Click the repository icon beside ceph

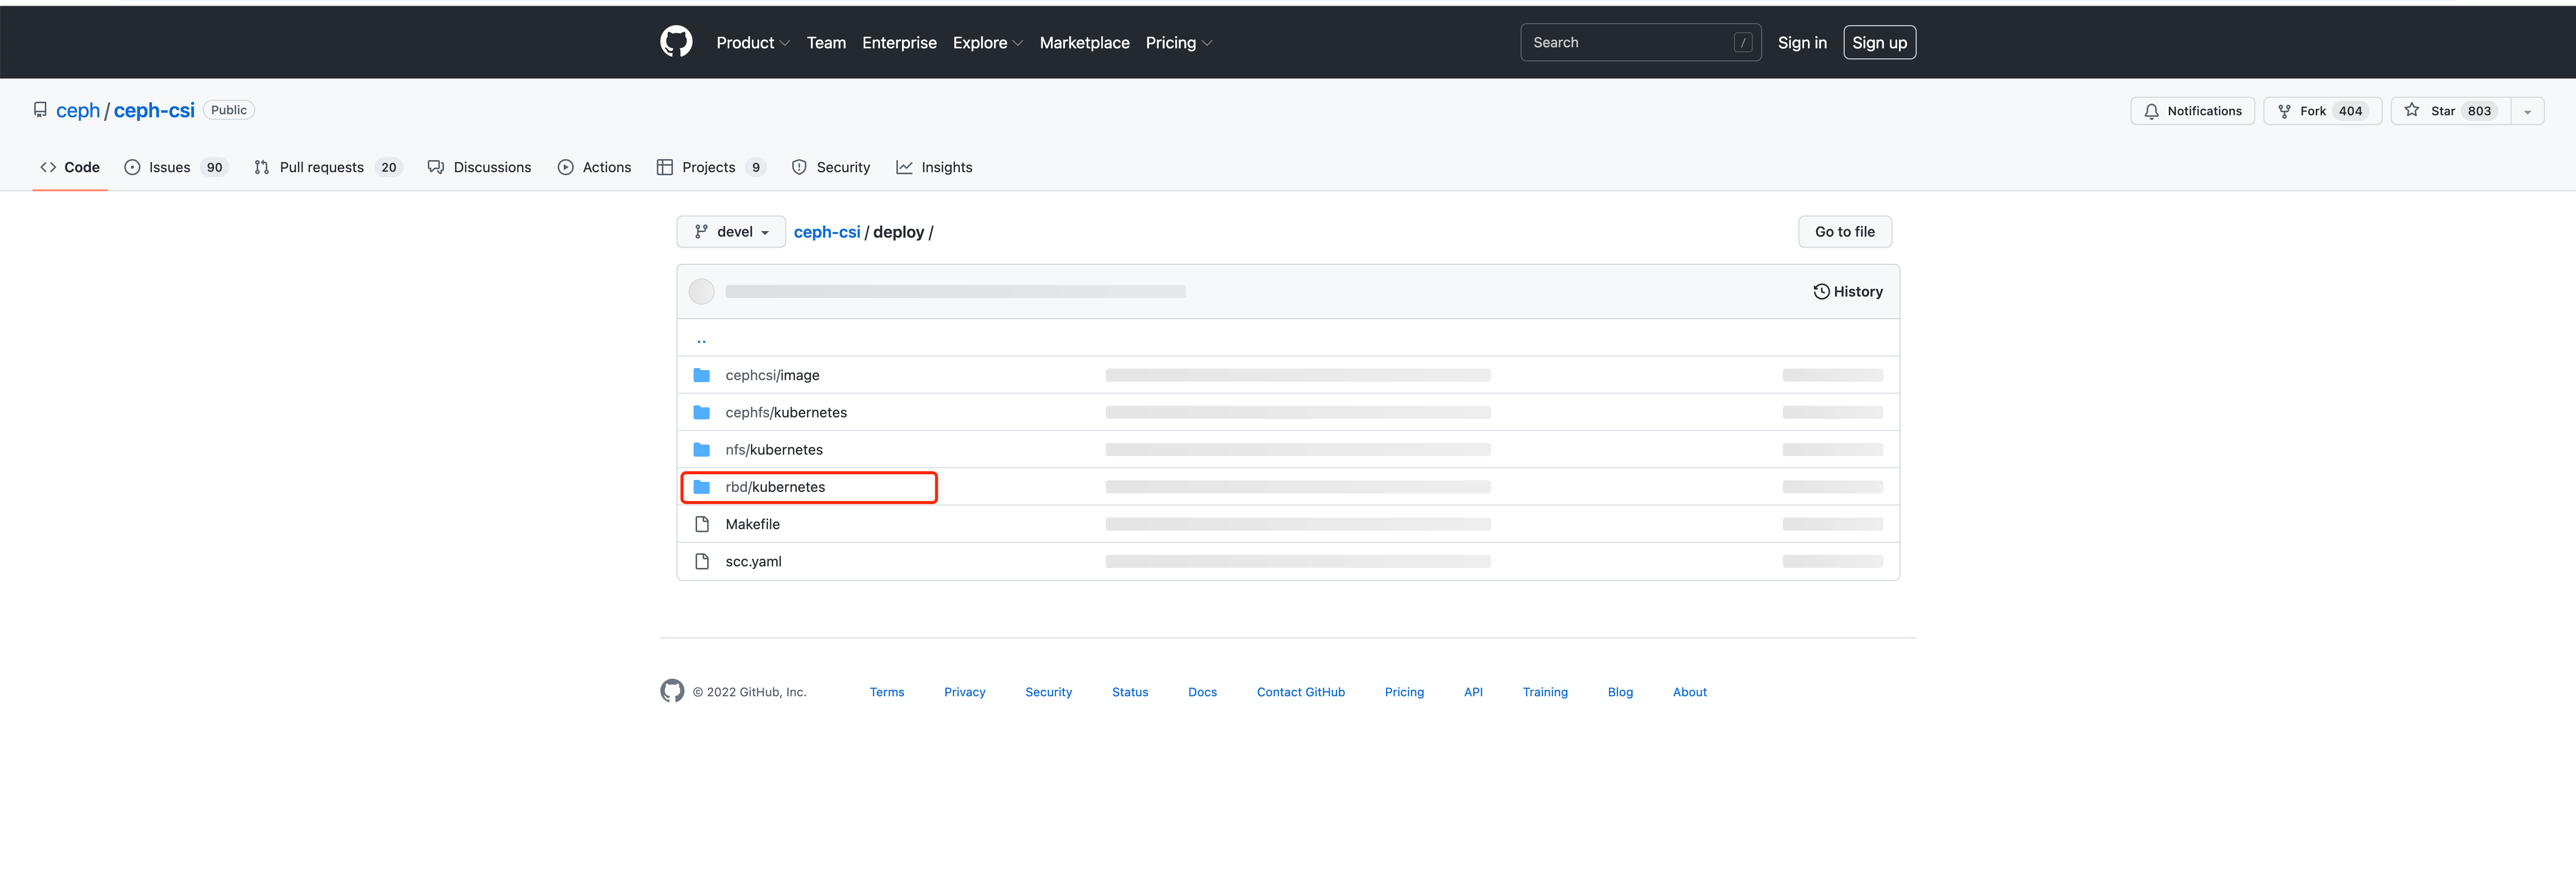click(40, 110)
